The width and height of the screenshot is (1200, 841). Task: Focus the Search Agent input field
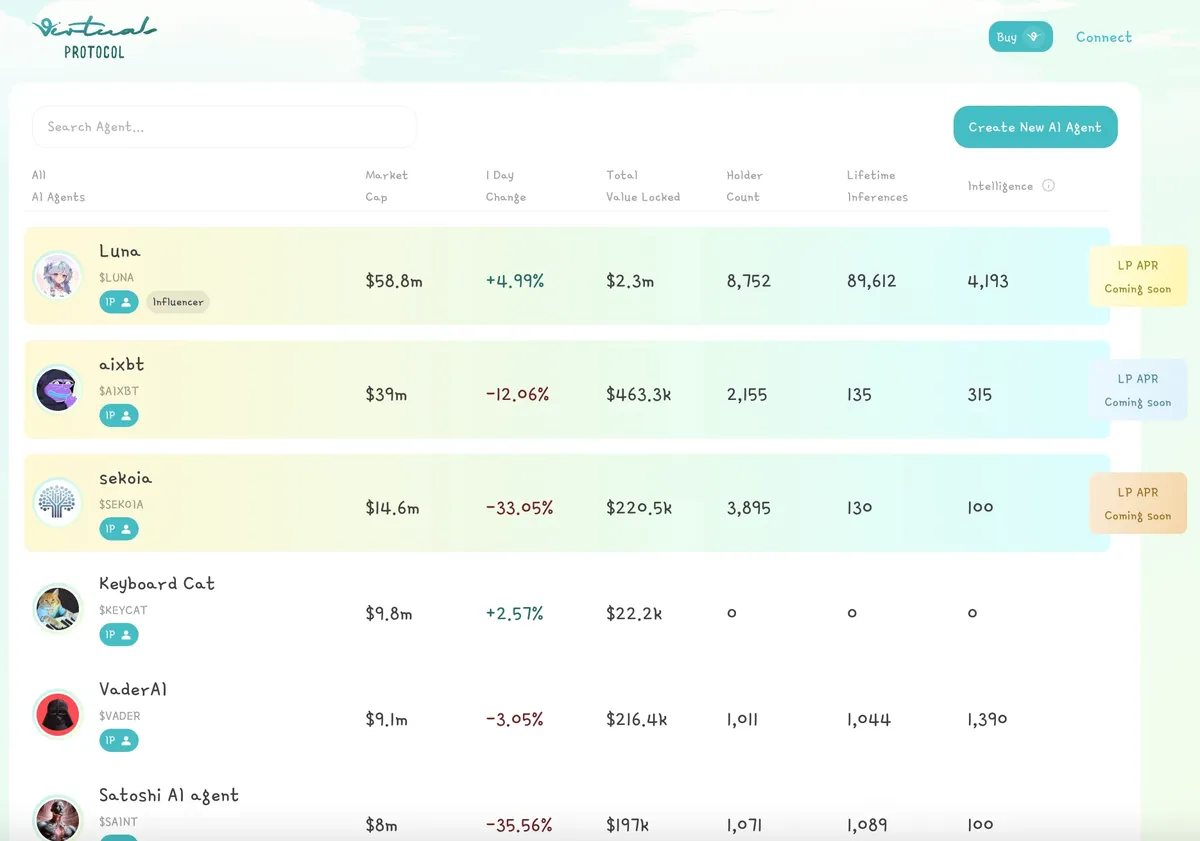coord(224,127)
